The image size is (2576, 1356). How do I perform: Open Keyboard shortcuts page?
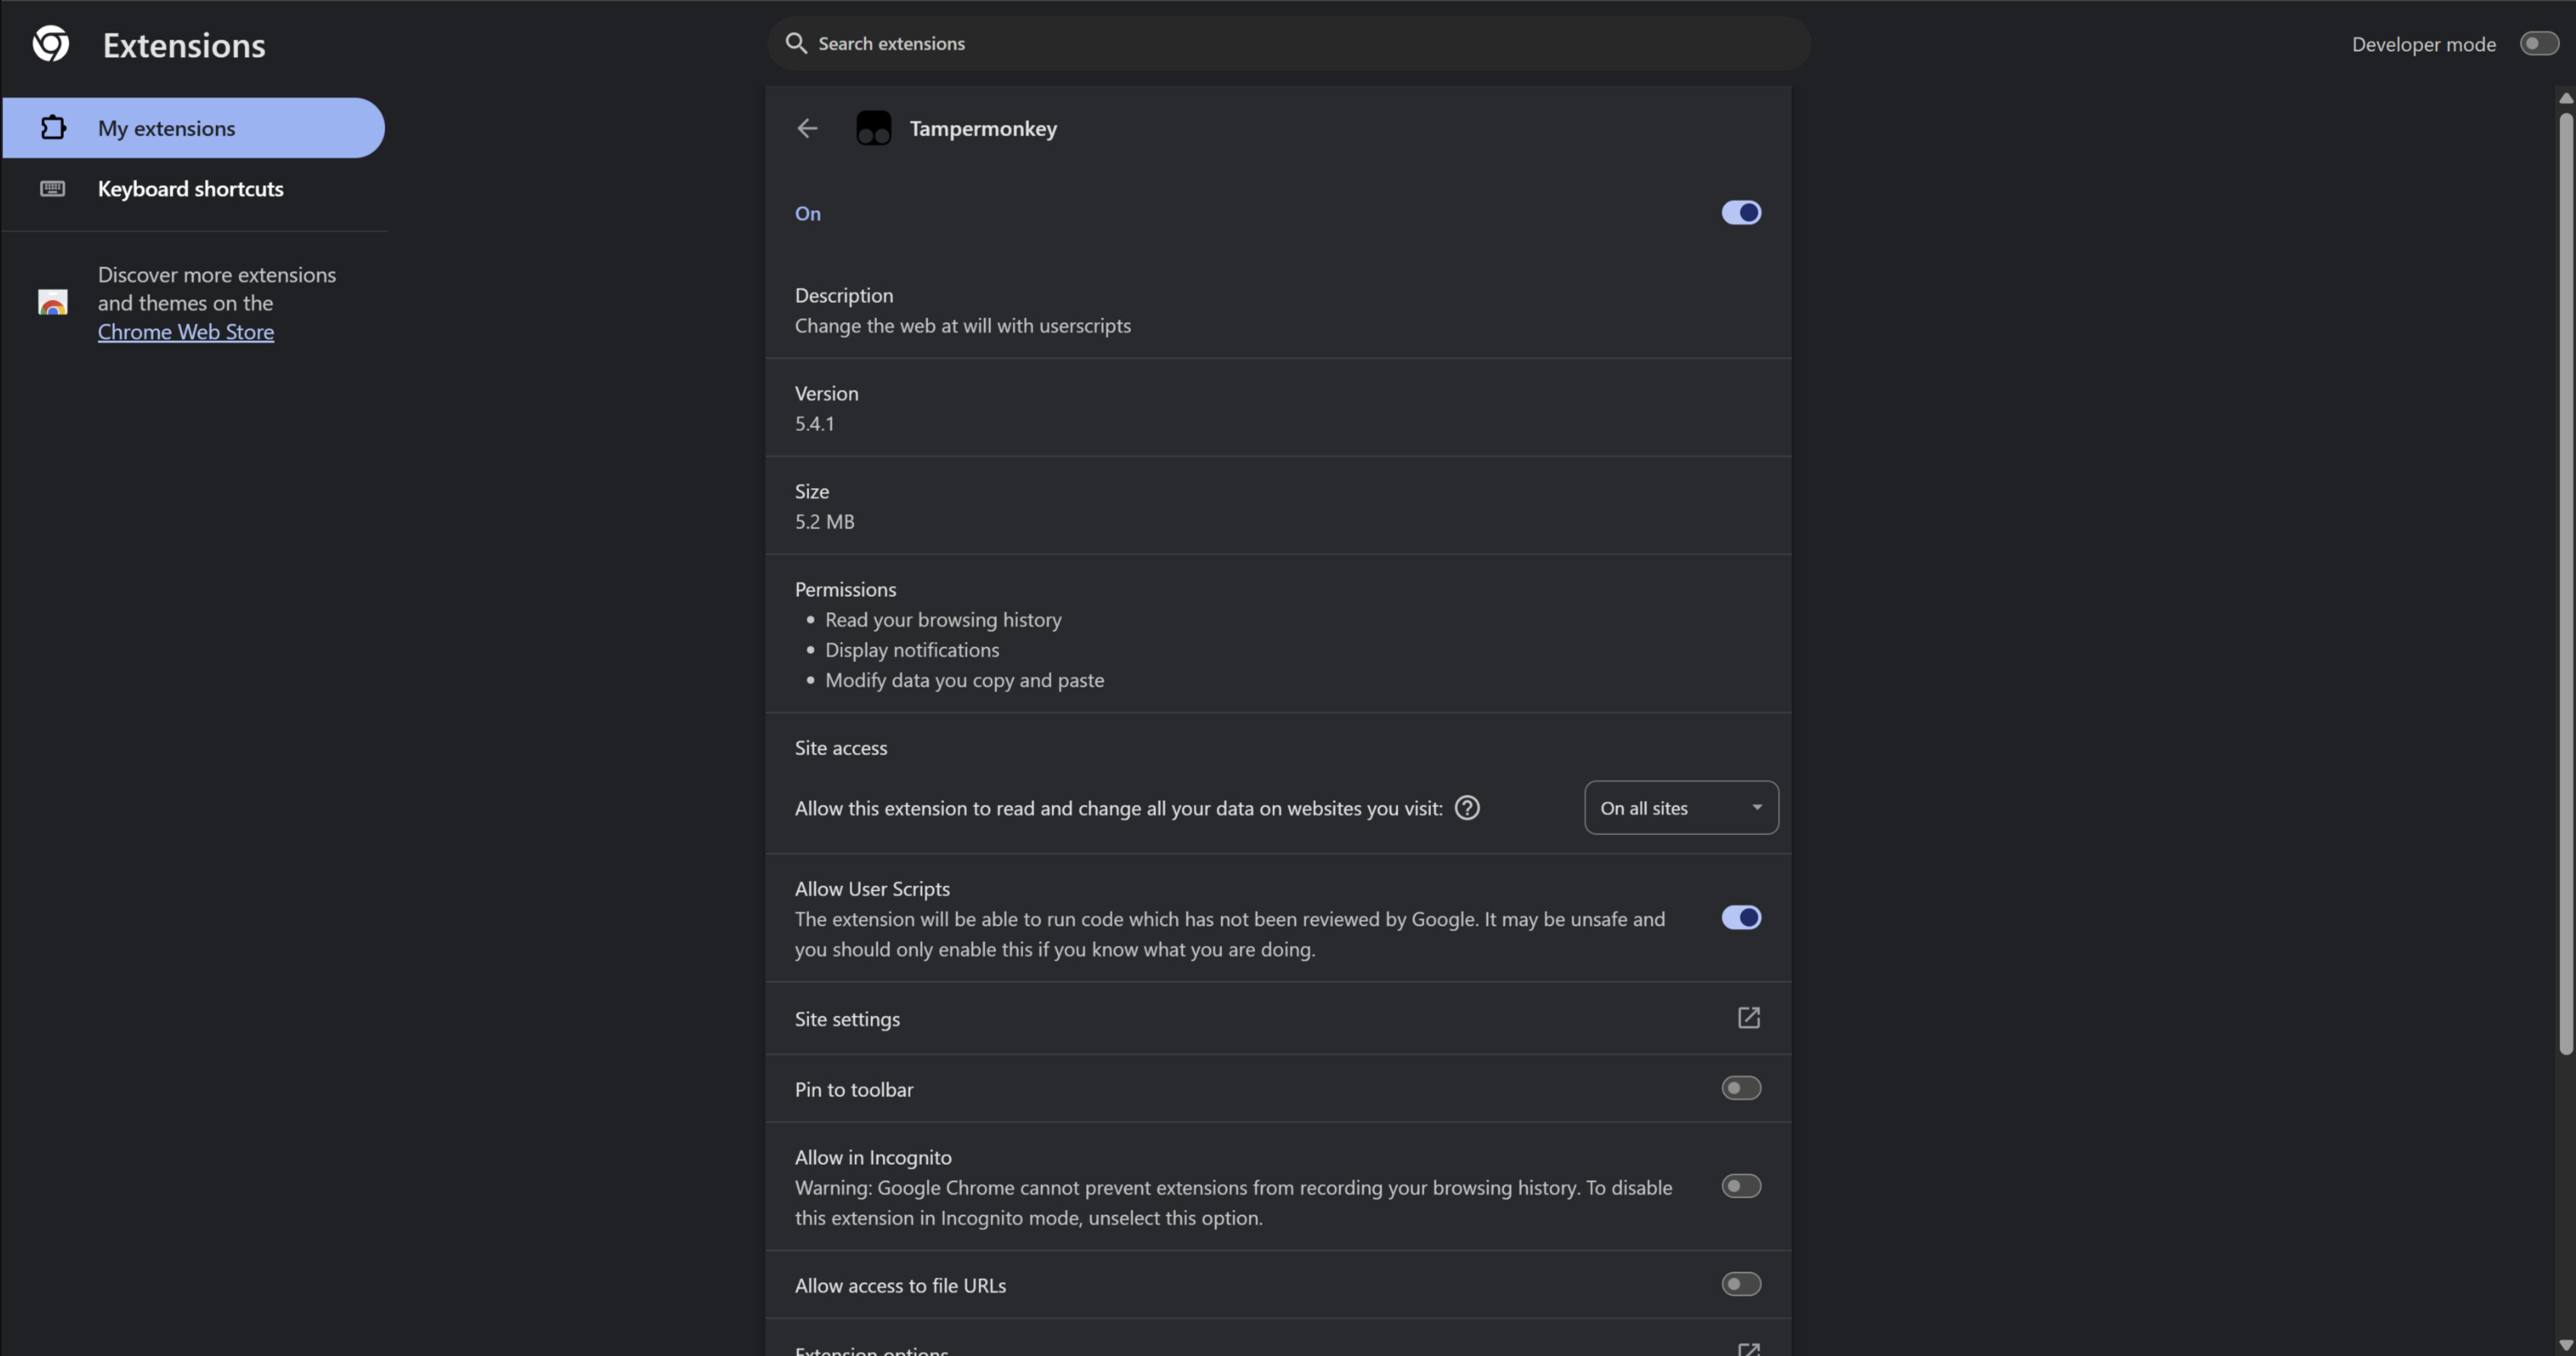pyautogui.click(x=190, y=189)
